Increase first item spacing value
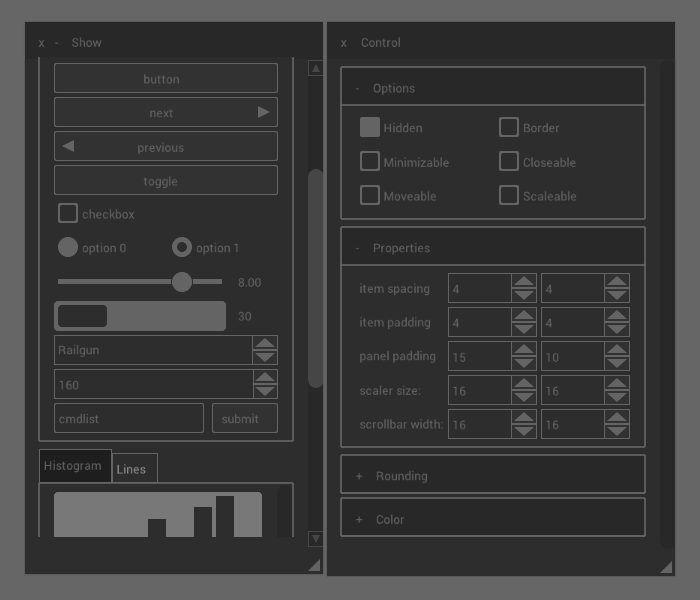Image resolution: width=700 pixels, height=600 pixels. click(x=524, y=281)
